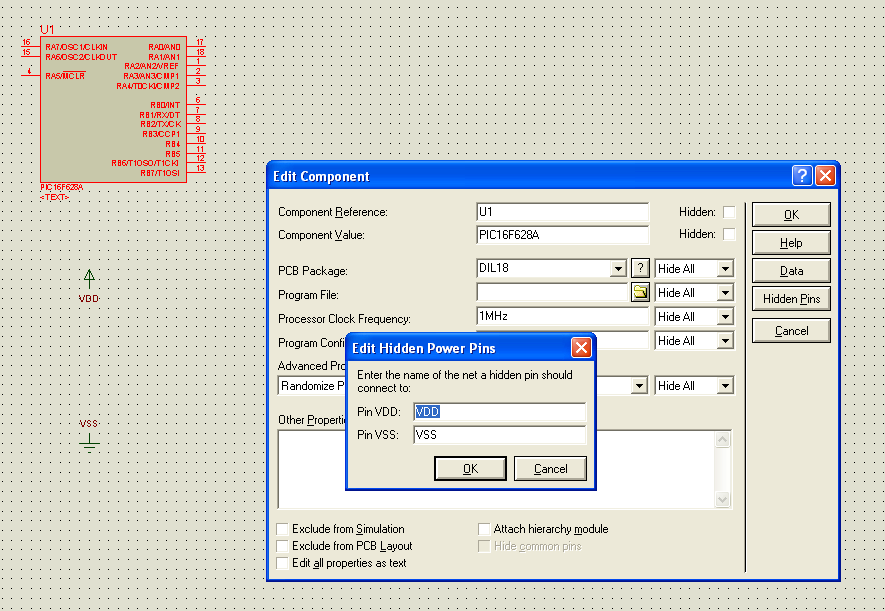
Task: Click pin label RA1/AN1 on the chip
Action: pyautogui.click(x=164, y=57)
